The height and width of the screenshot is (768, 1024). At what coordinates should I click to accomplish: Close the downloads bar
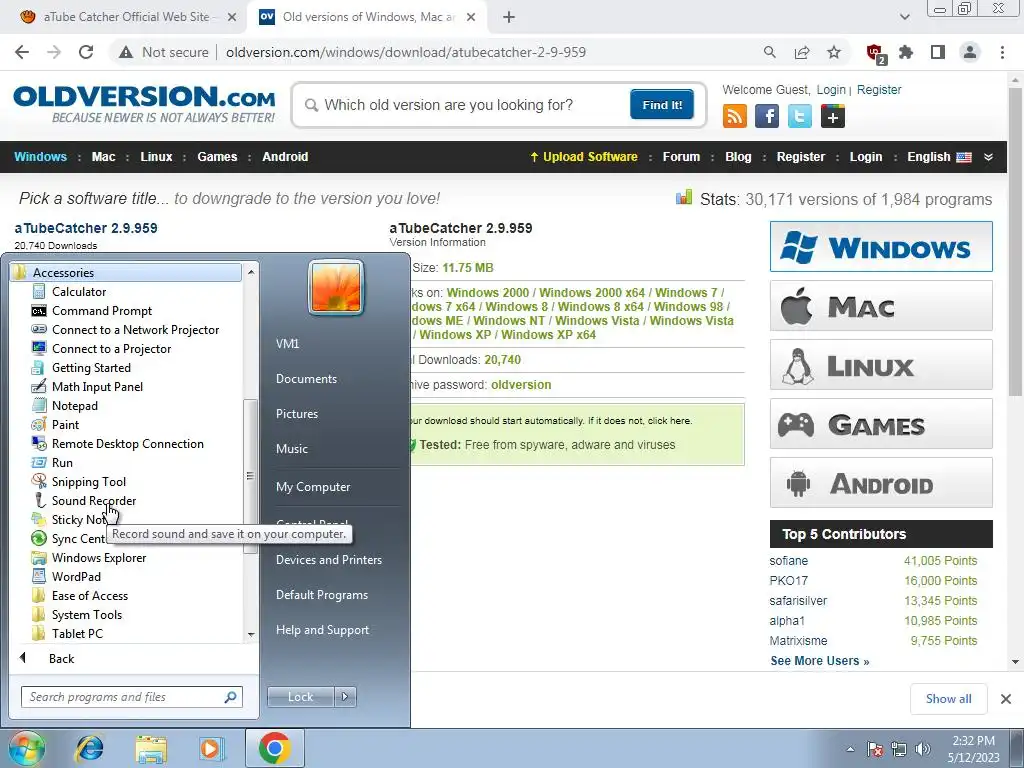[x=1006, y=699]
